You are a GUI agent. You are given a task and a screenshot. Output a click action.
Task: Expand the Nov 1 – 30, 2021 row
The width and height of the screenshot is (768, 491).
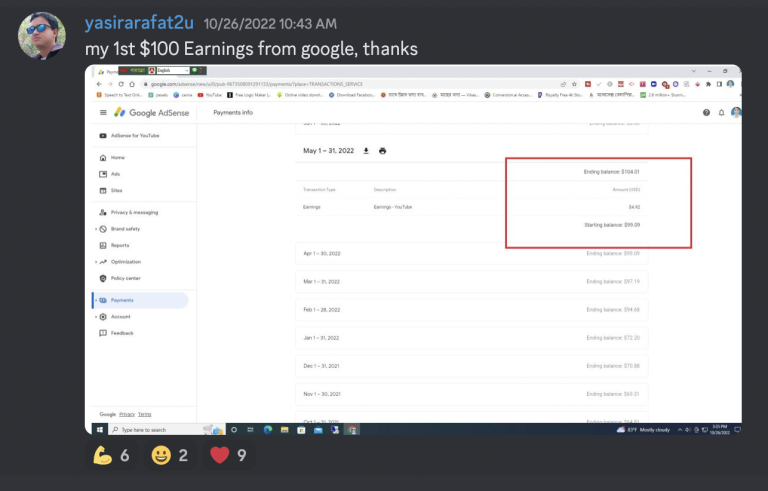471,394
